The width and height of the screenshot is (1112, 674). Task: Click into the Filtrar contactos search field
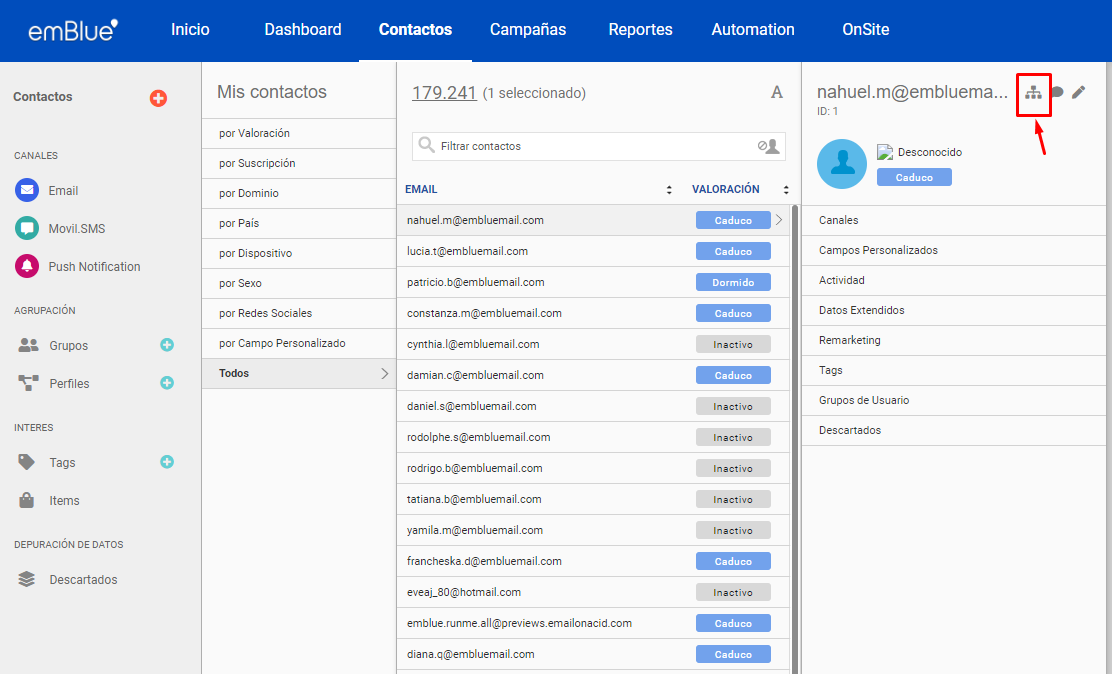click(x=590, y=146)
